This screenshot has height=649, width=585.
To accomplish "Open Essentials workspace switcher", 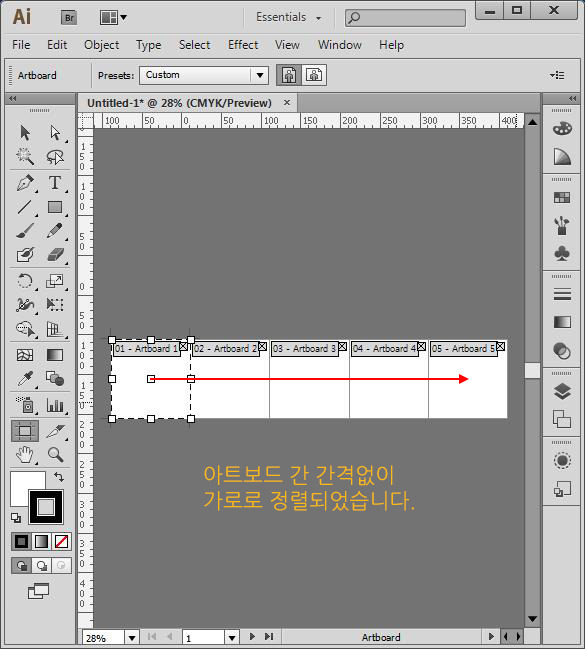I will point(288,17).
